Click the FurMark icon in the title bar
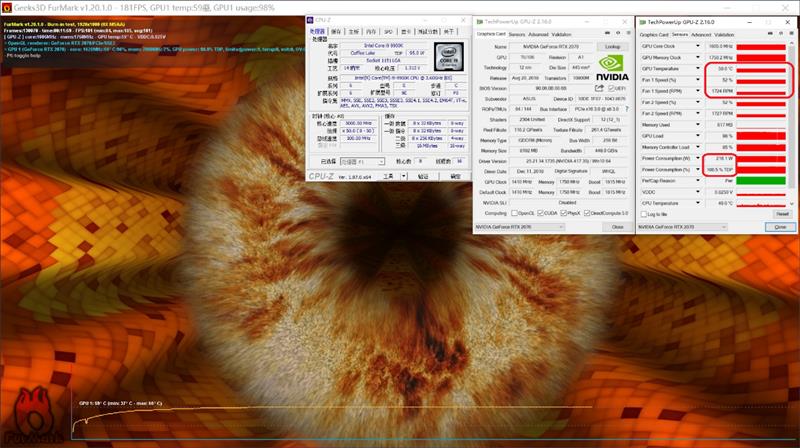Screen dimensions: 800x448 7,8
